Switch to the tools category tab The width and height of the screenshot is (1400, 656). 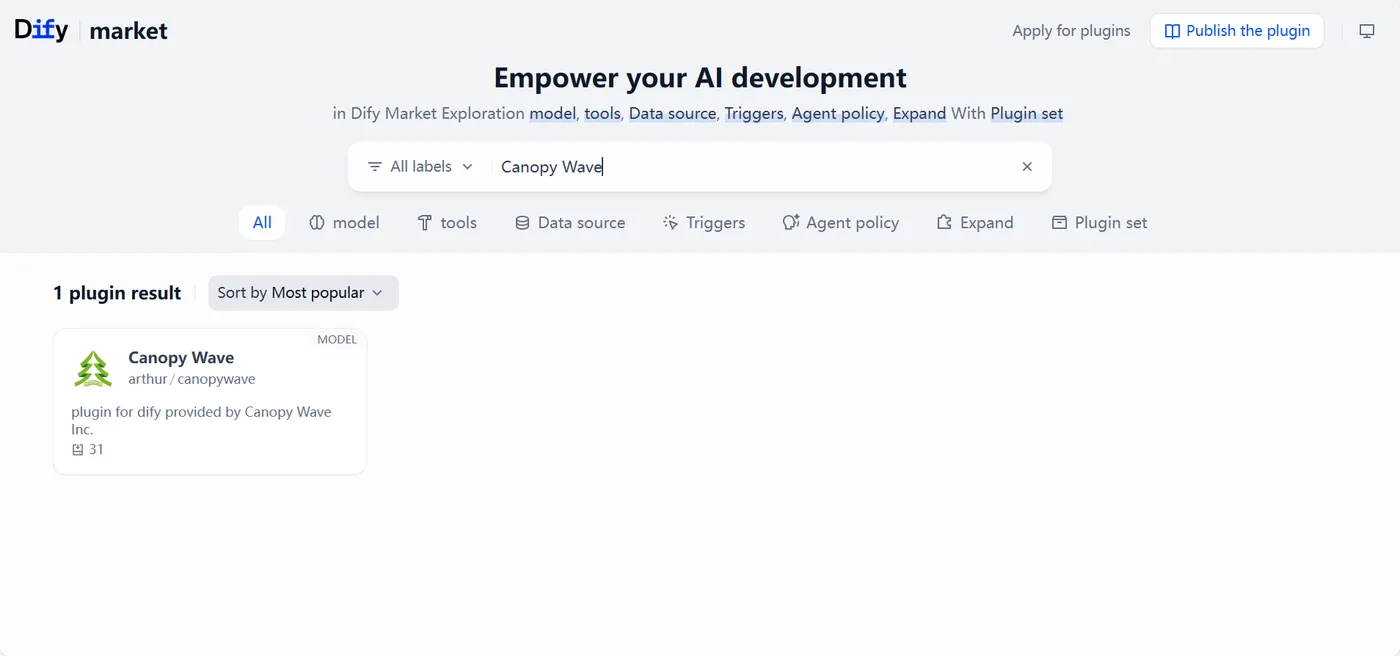pos(447,223)
